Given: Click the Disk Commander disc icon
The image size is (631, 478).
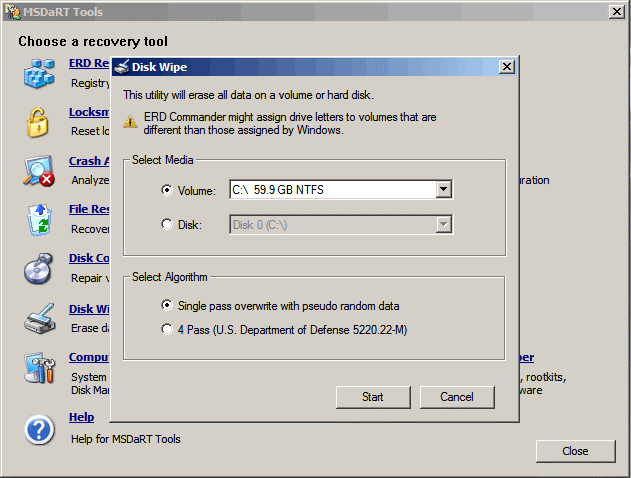Looking at the screenshot, I should coord(39,269).
